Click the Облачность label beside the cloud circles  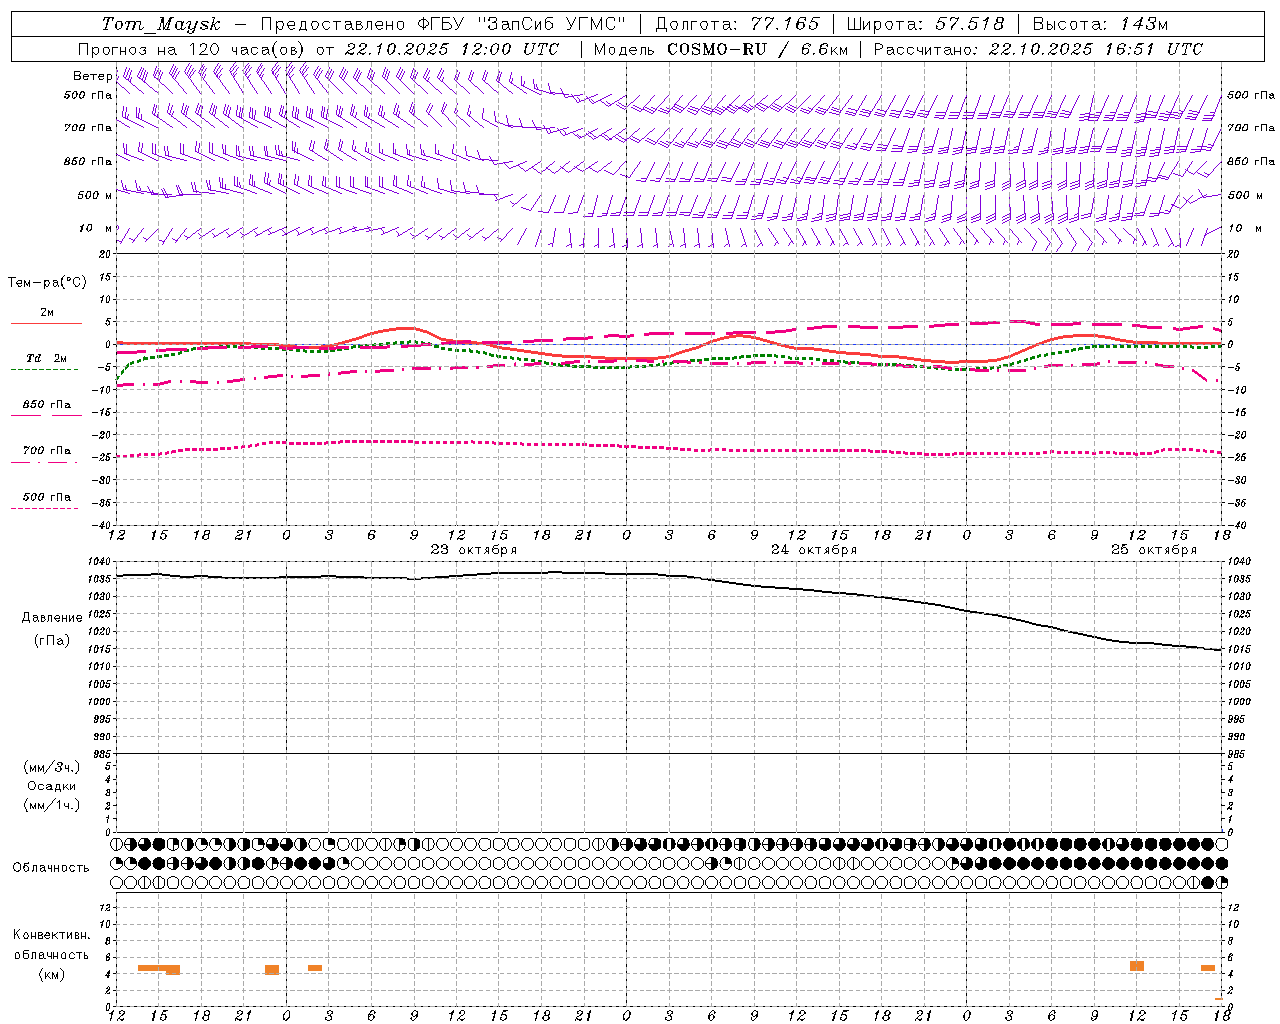51,867
